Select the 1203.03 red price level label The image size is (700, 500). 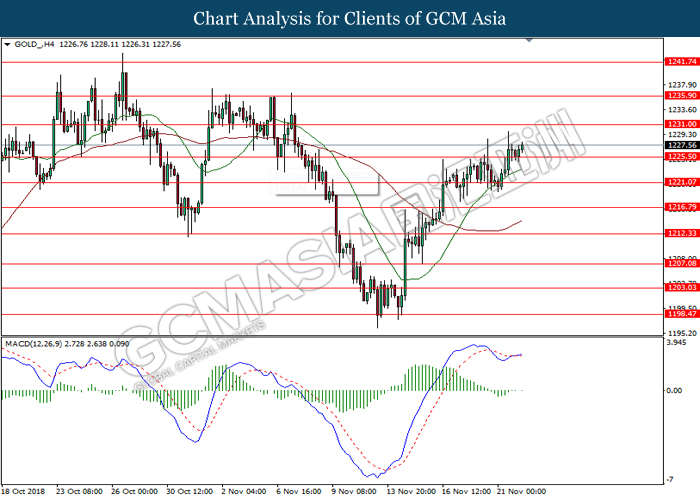point(682,288)
